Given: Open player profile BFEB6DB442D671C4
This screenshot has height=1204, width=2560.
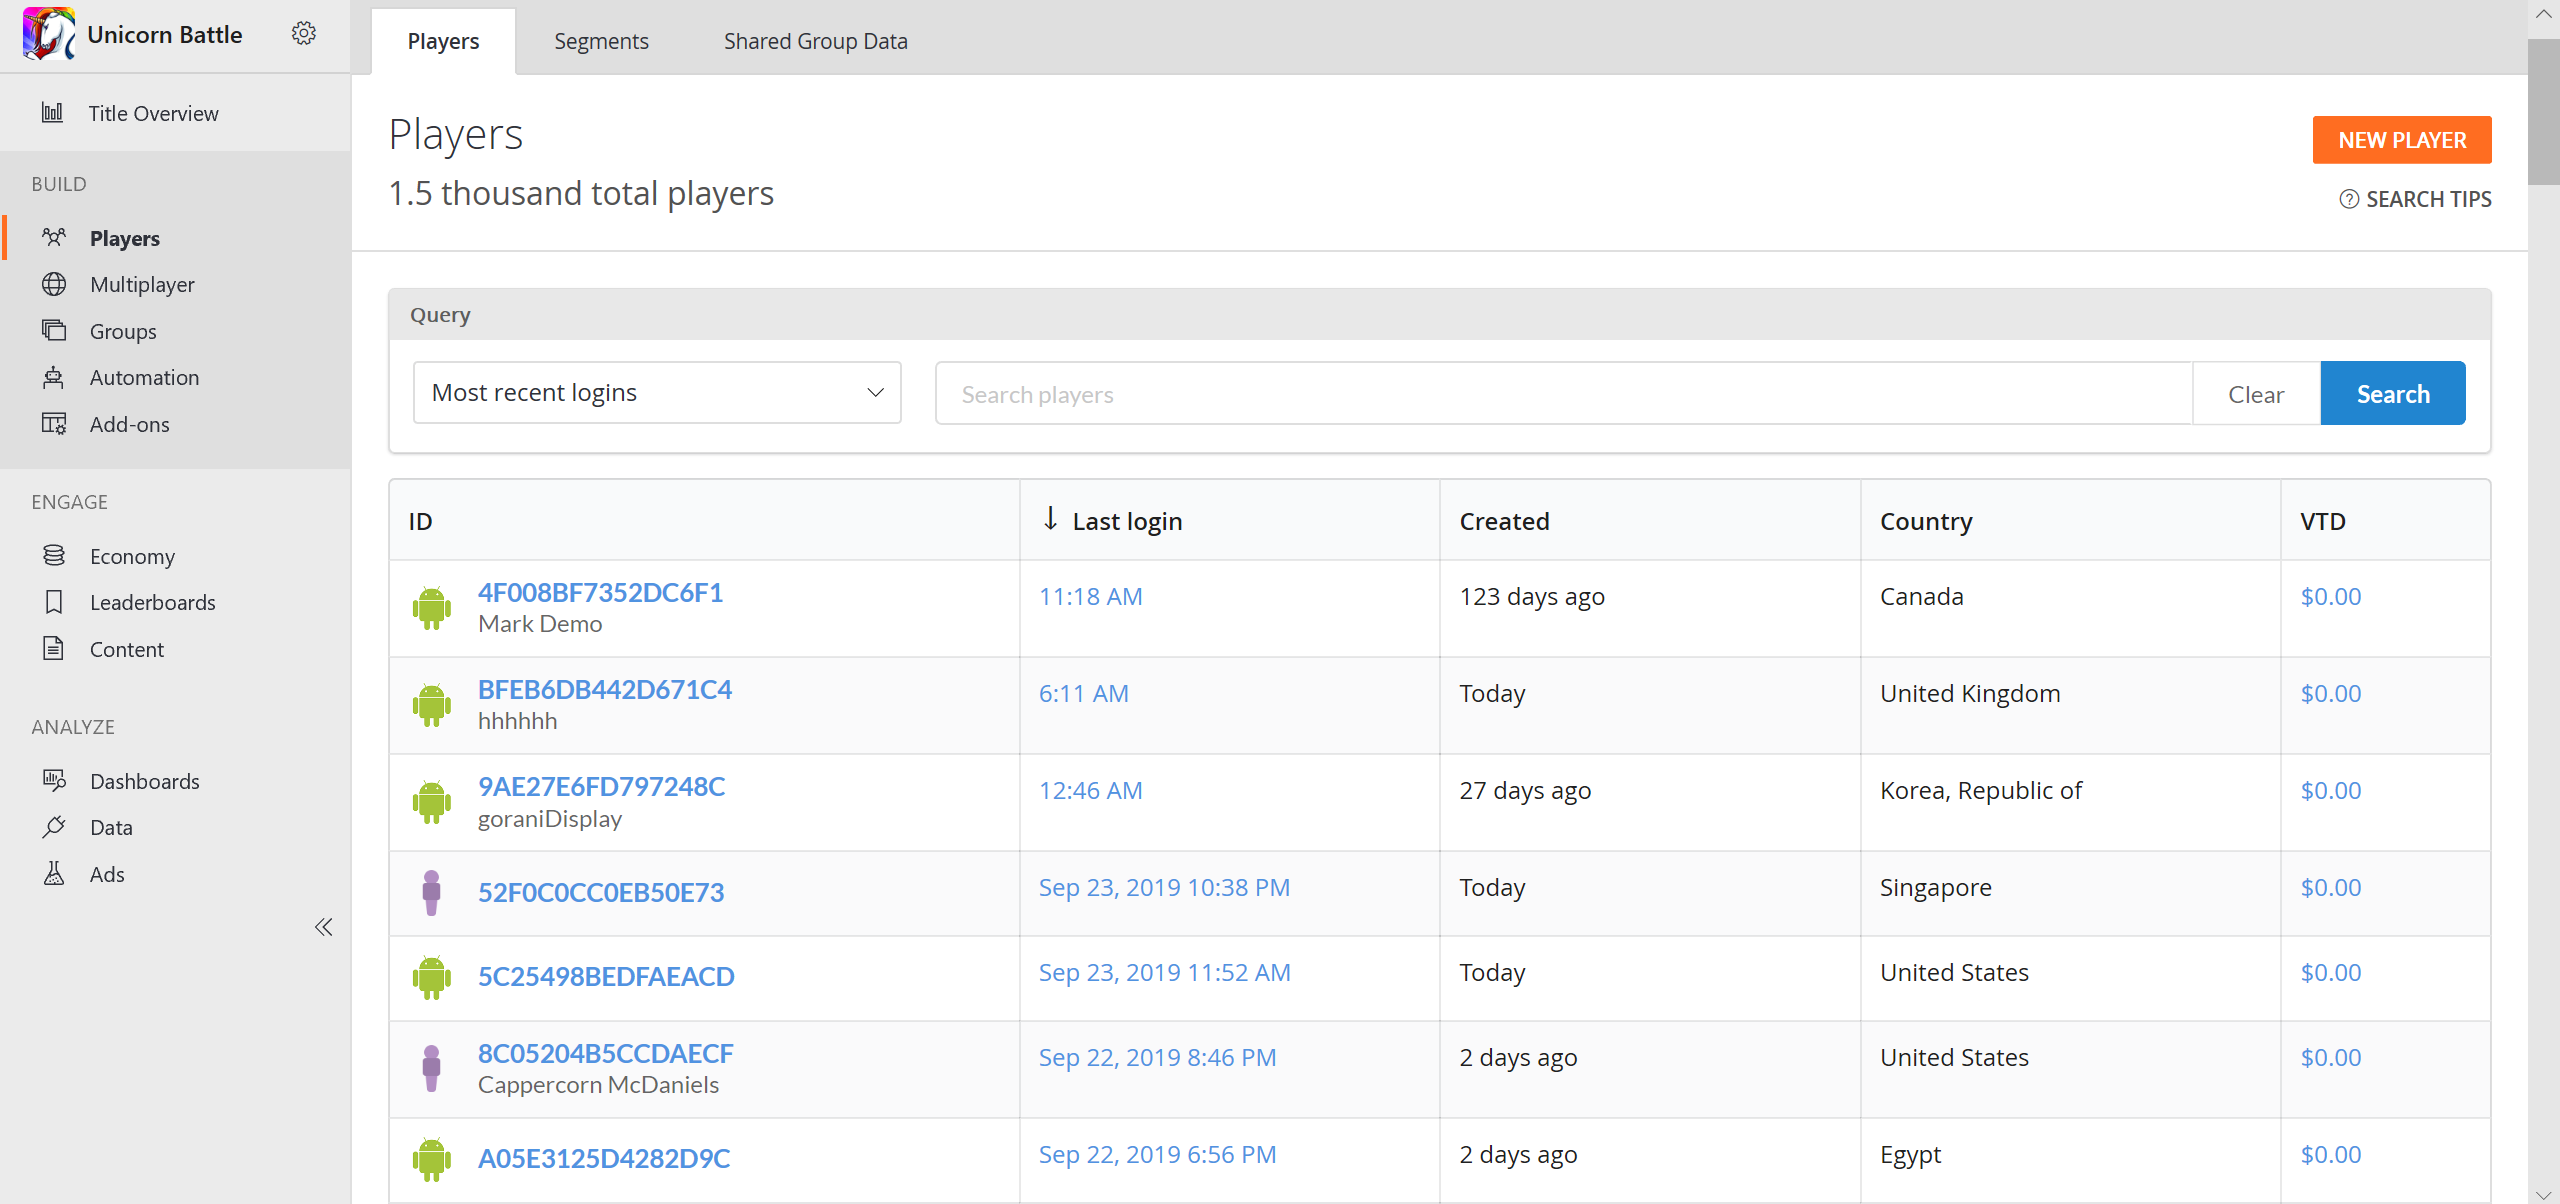Looking at the screenshot, I should tap(604, 689).
